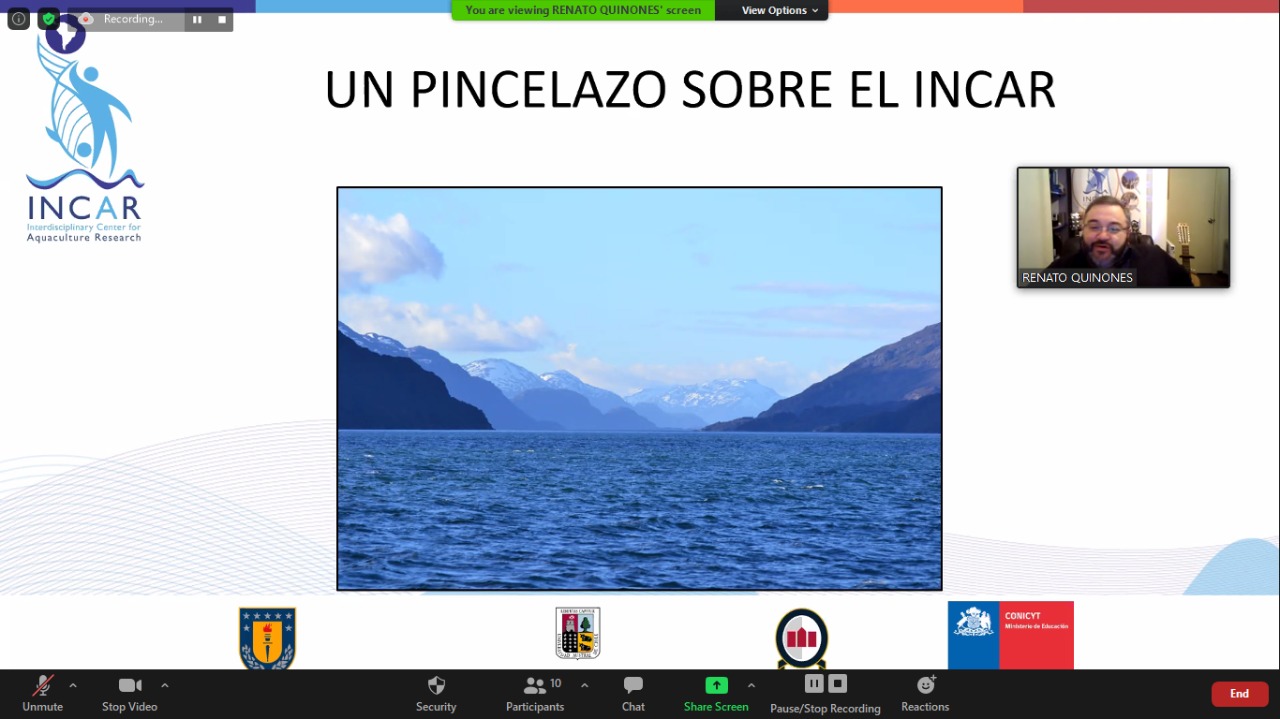Stop recording in the bottom toolbar
The height and width of the screenshot is (719, 1280).
tap(838, 684)
